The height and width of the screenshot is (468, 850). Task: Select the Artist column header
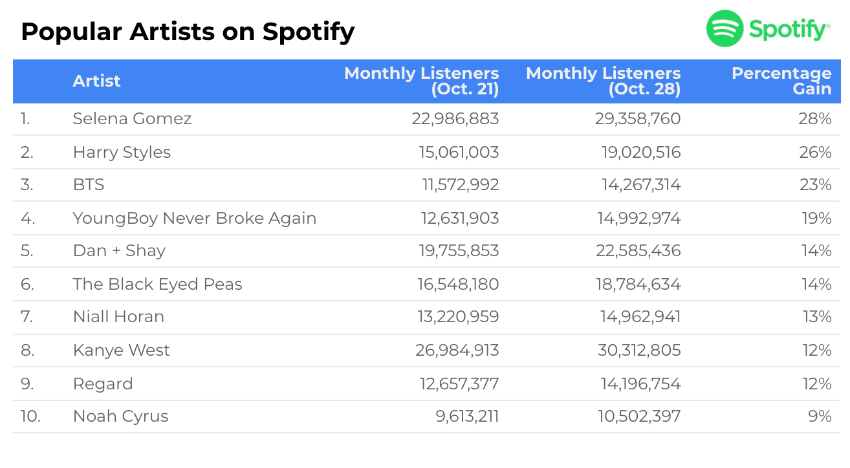97,81
